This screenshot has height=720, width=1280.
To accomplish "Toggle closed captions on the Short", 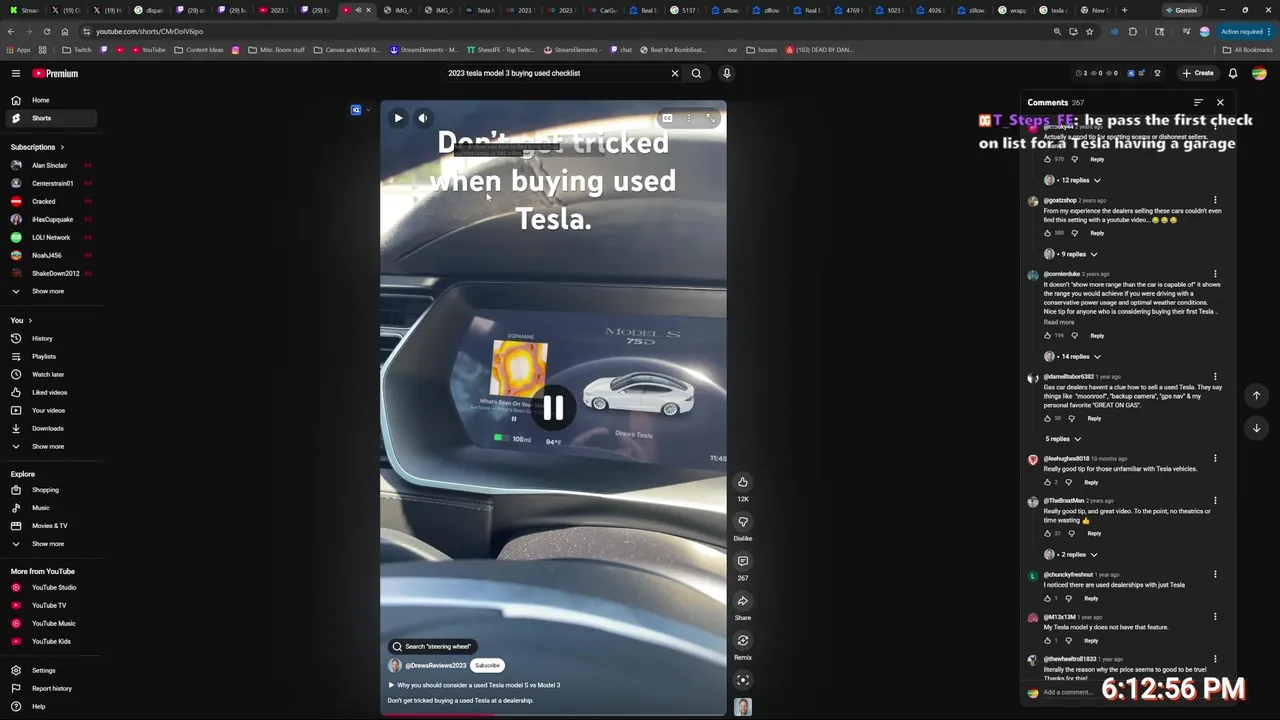I will pos(667,118).
